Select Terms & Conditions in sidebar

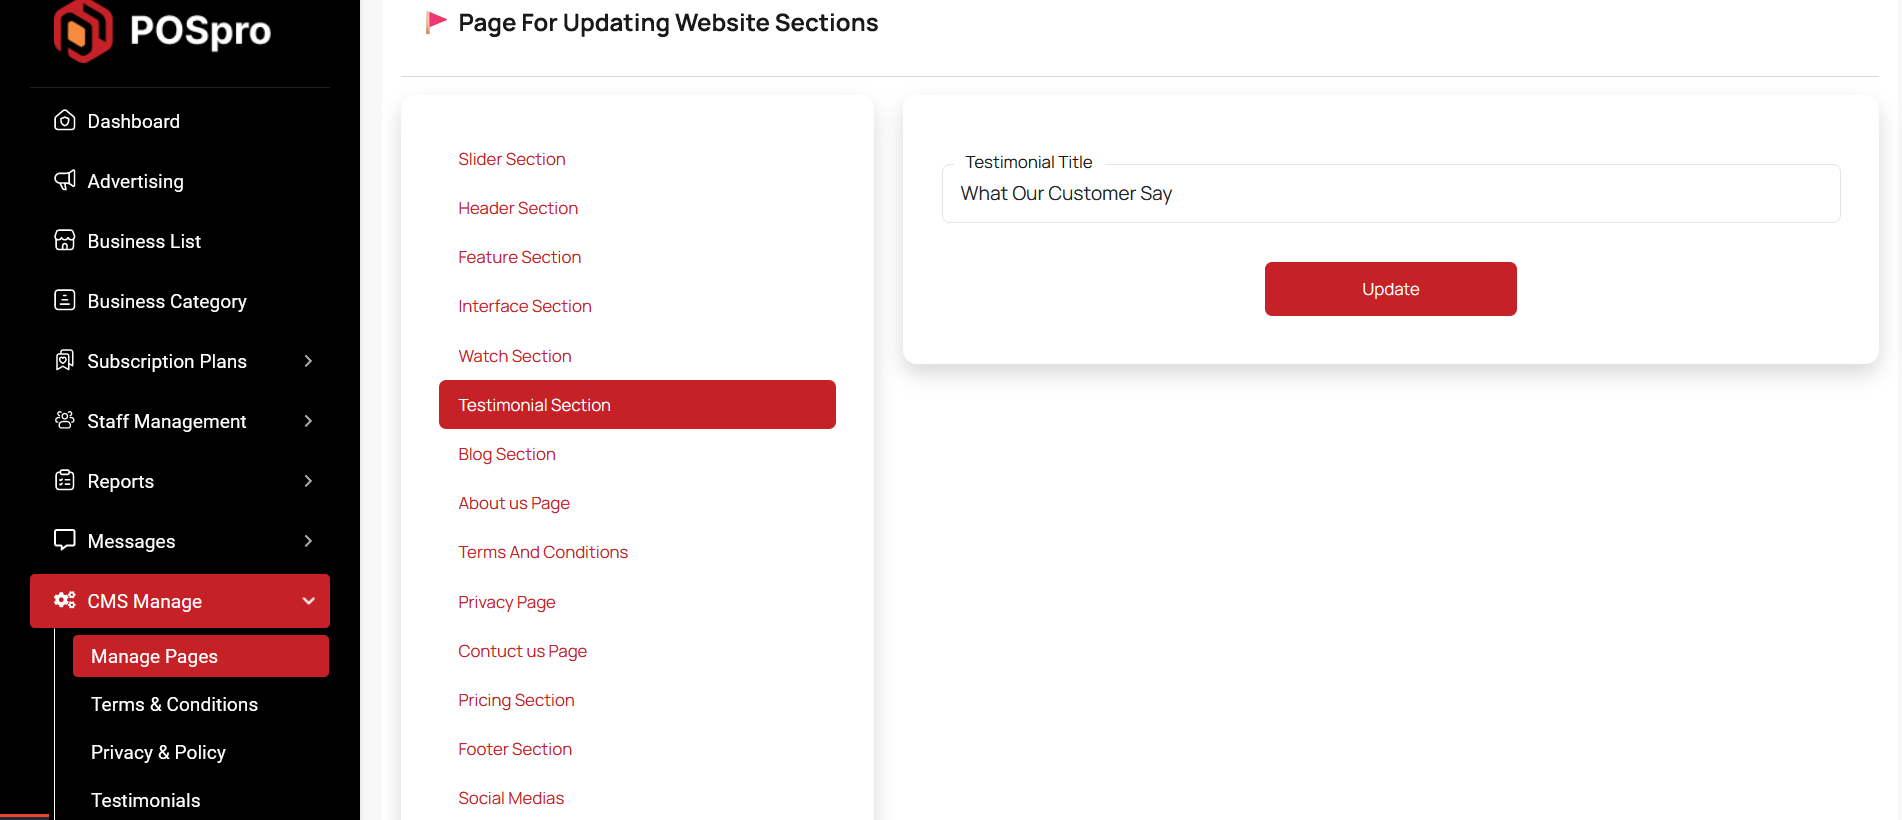pyautogui.click(x=174, y=704)
